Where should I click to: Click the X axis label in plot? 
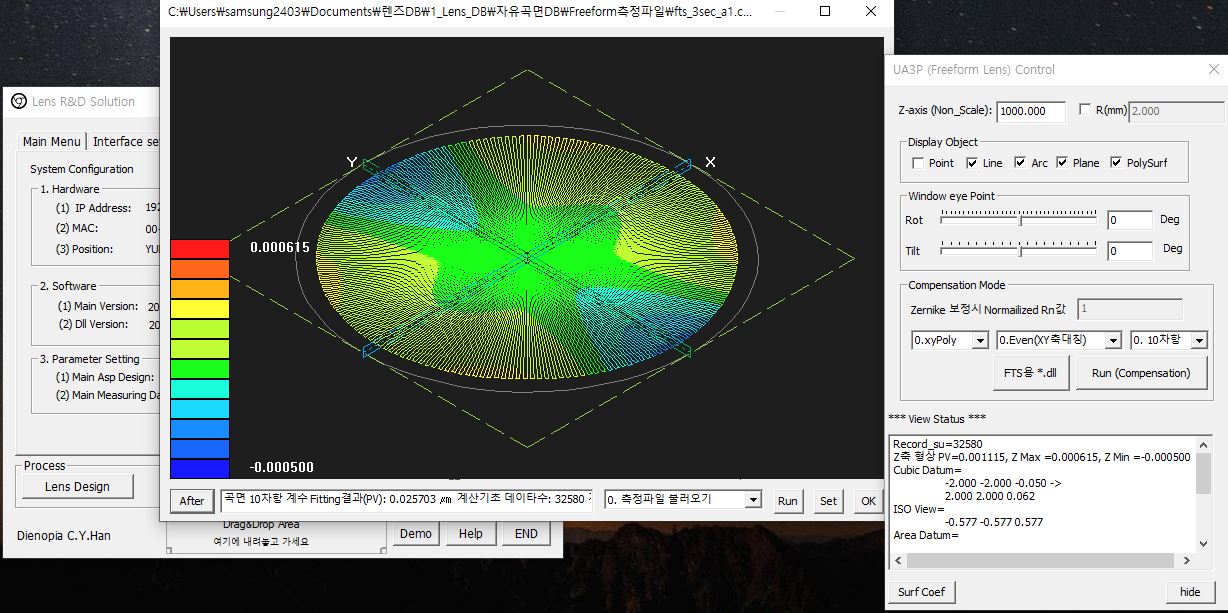710,162
